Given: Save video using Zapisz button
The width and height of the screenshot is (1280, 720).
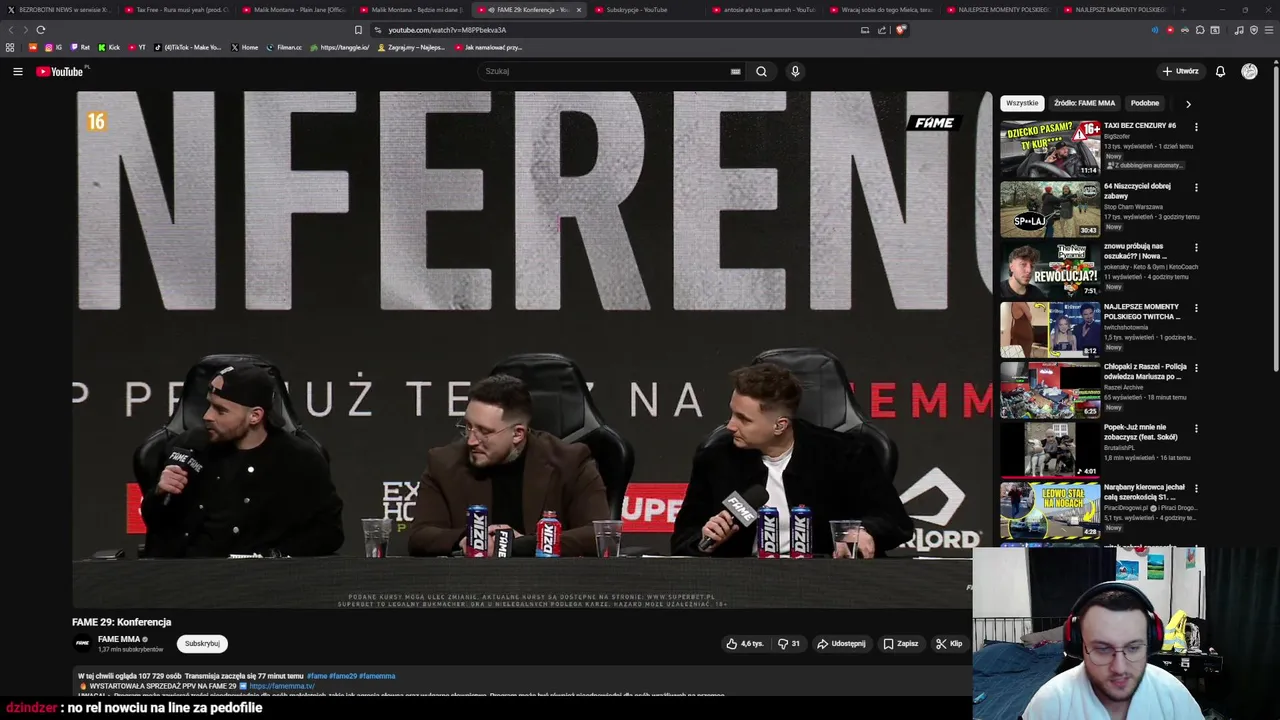Looking at the screenshot, I should (900, 644).
